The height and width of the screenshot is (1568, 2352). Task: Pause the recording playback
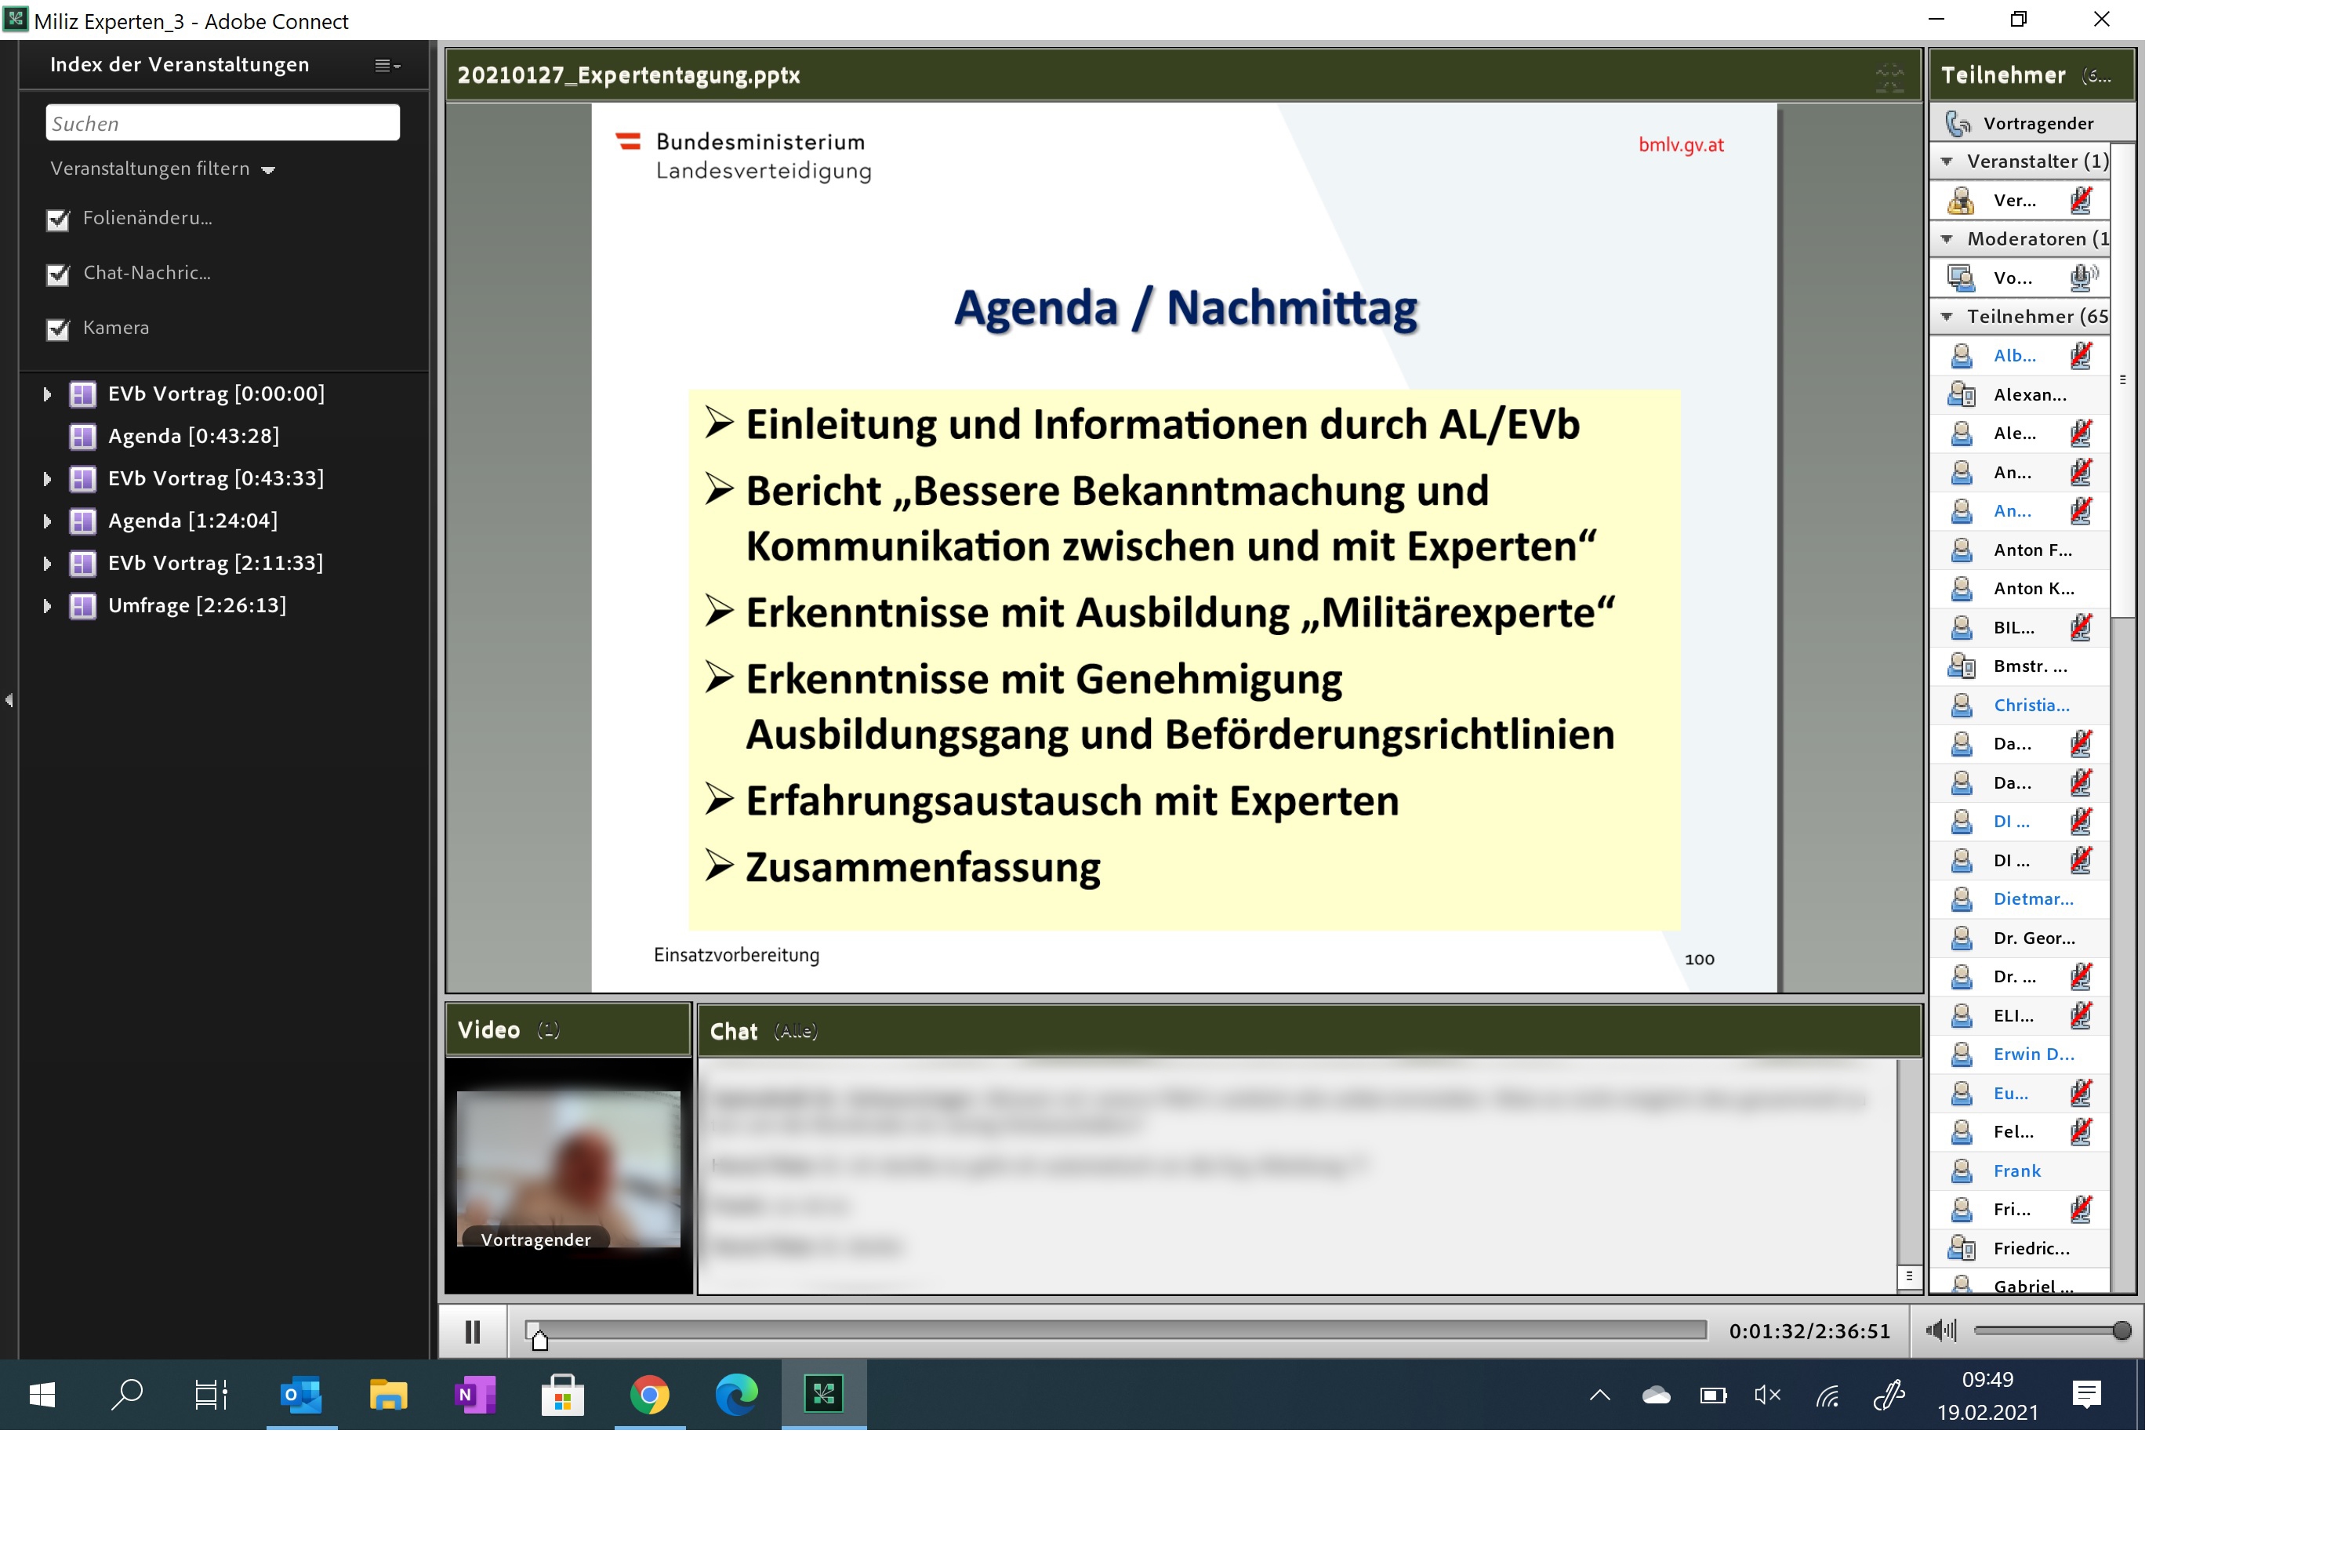pos(473,1332)
